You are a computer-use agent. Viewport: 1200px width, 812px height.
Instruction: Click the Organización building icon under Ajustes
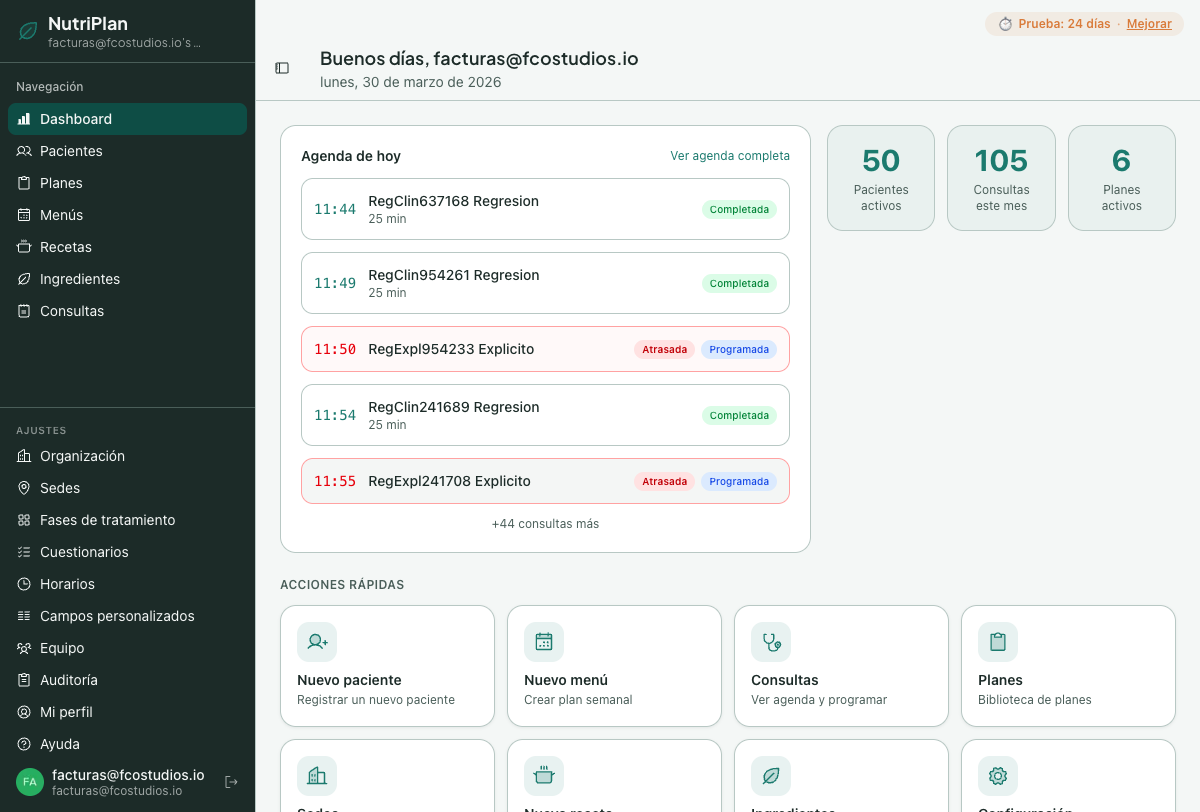(x=22, y=456)
